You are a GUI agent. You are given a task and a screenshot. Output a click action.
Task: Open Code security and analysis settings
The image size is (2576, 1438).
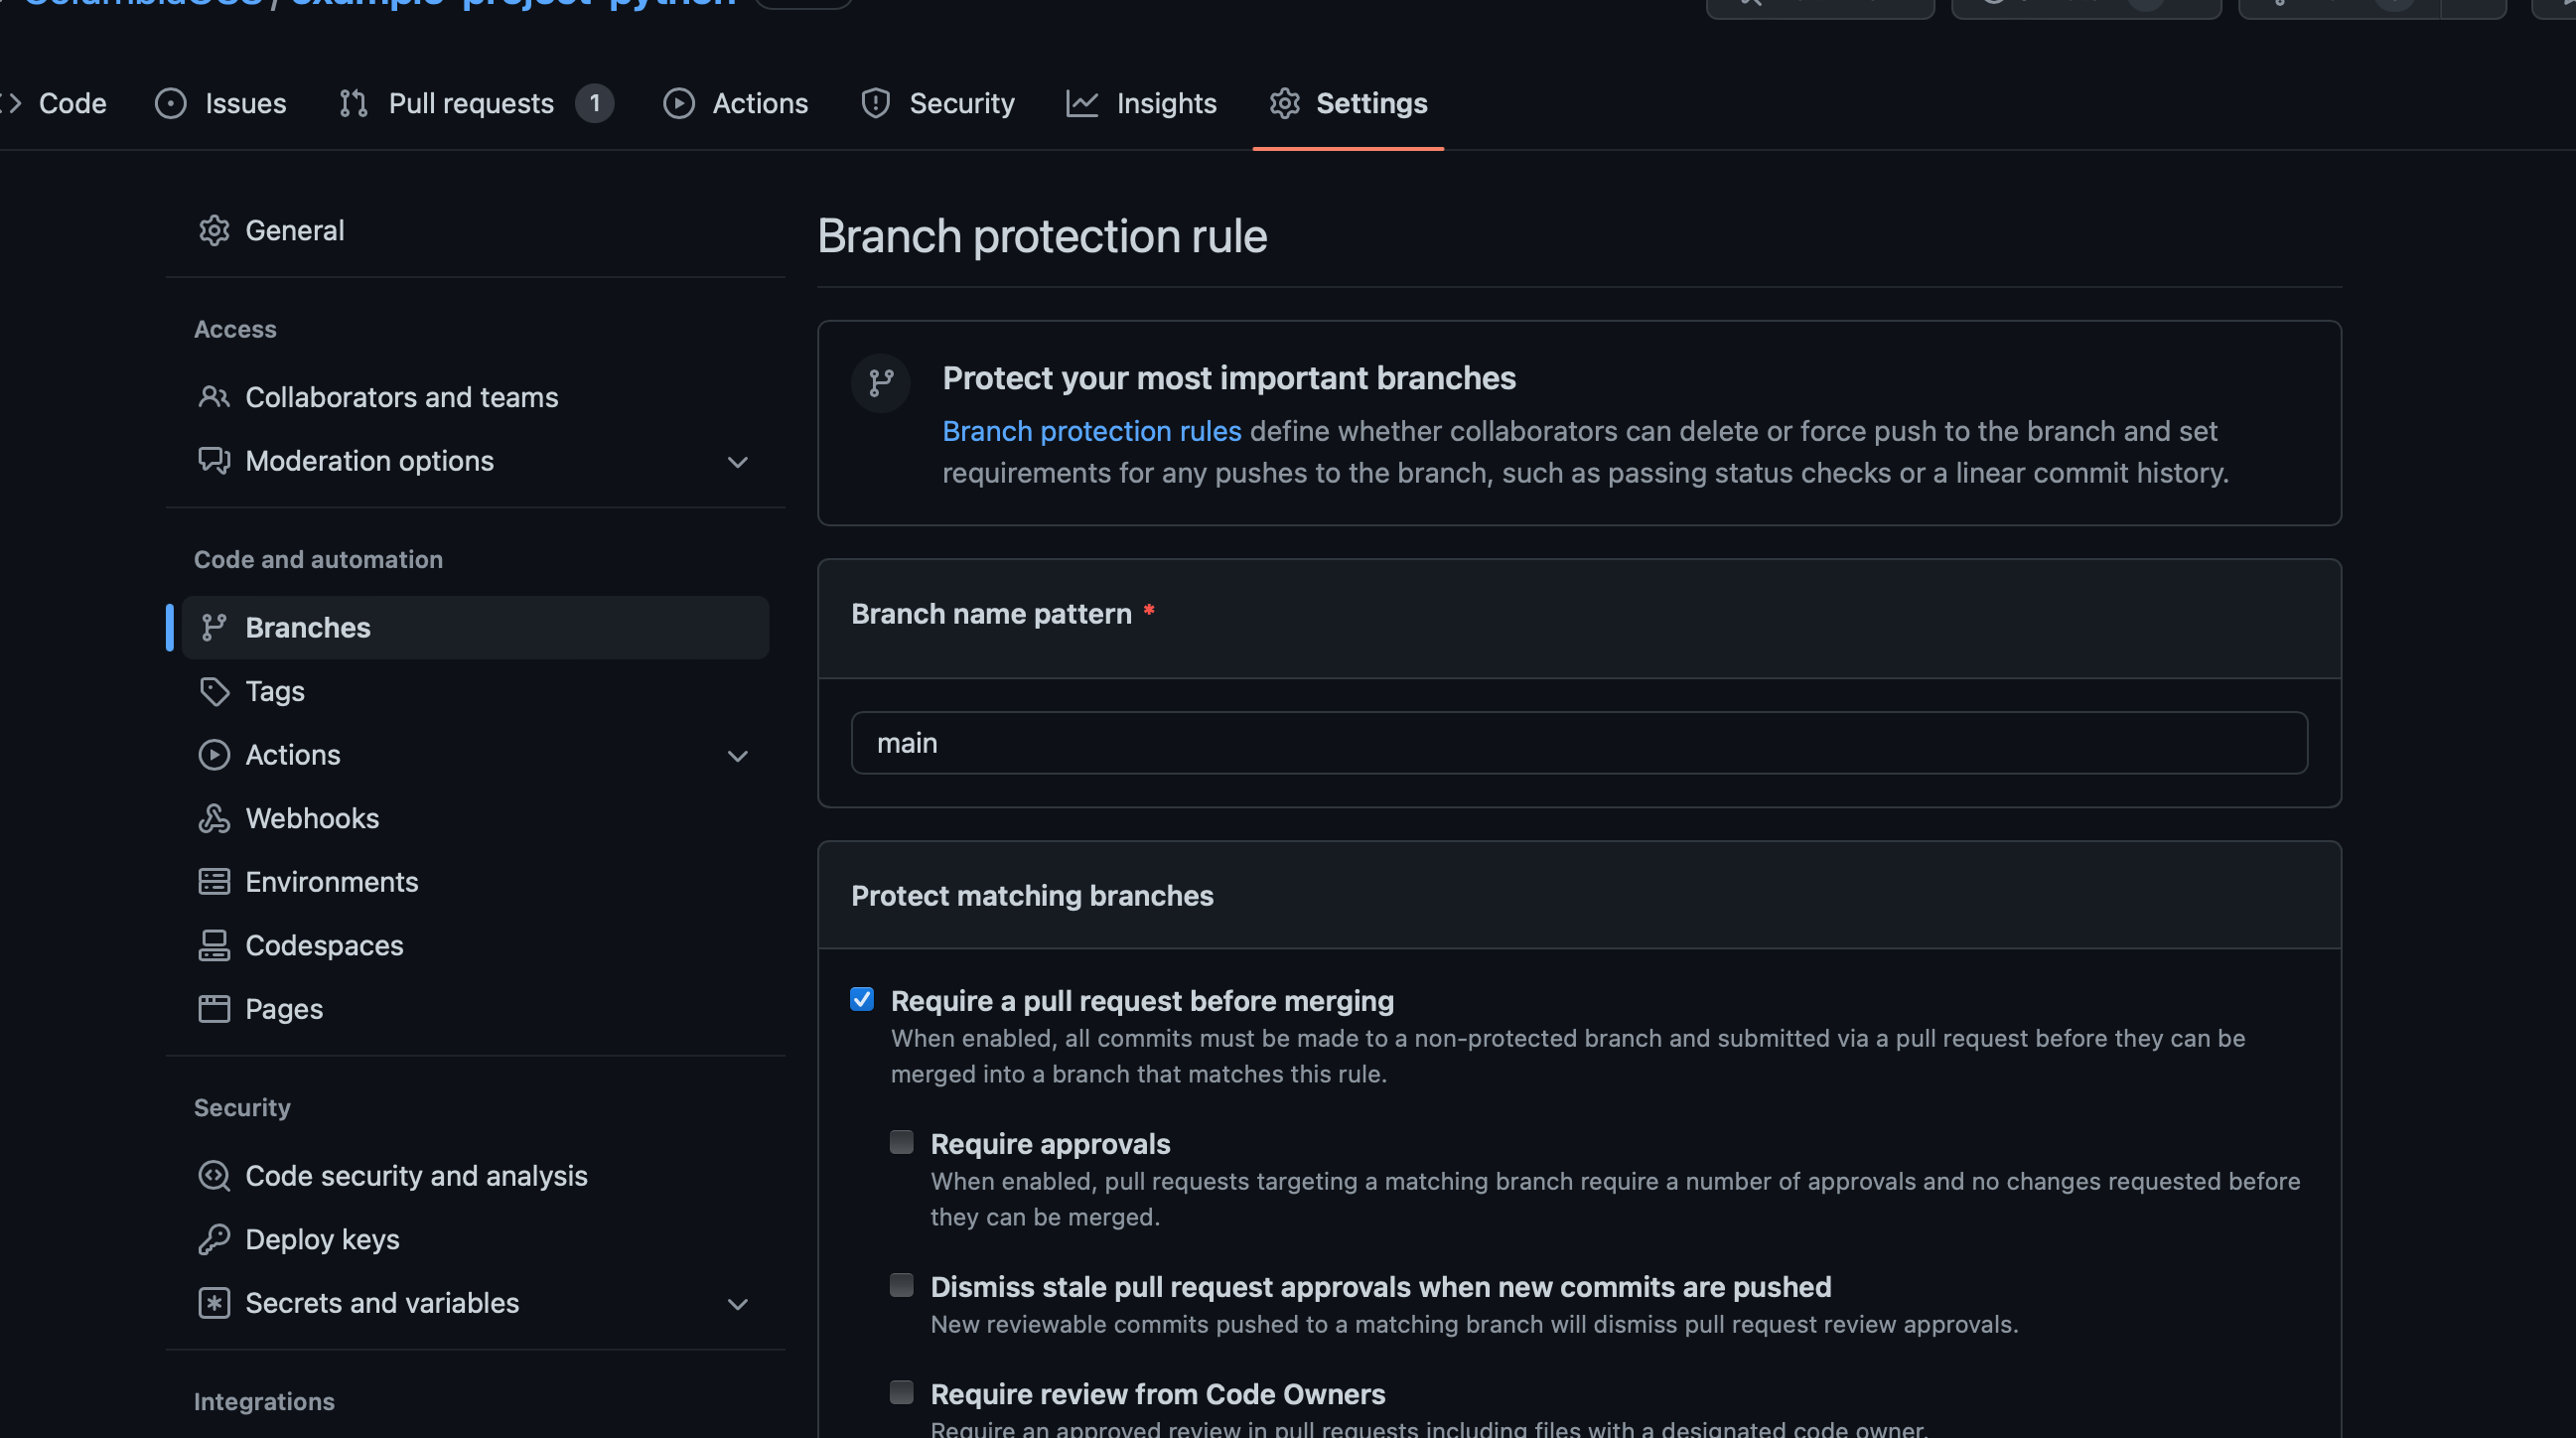475,1175
